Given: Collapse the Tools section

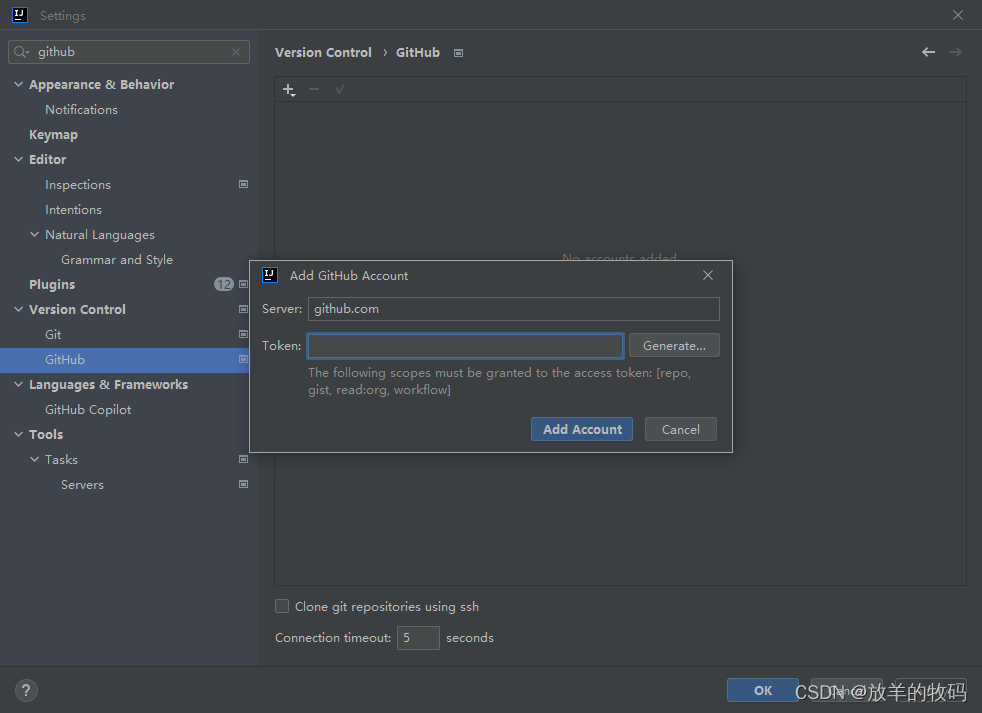Looking at the screenshot, I should pyautogui.click(x=18, y=434).
